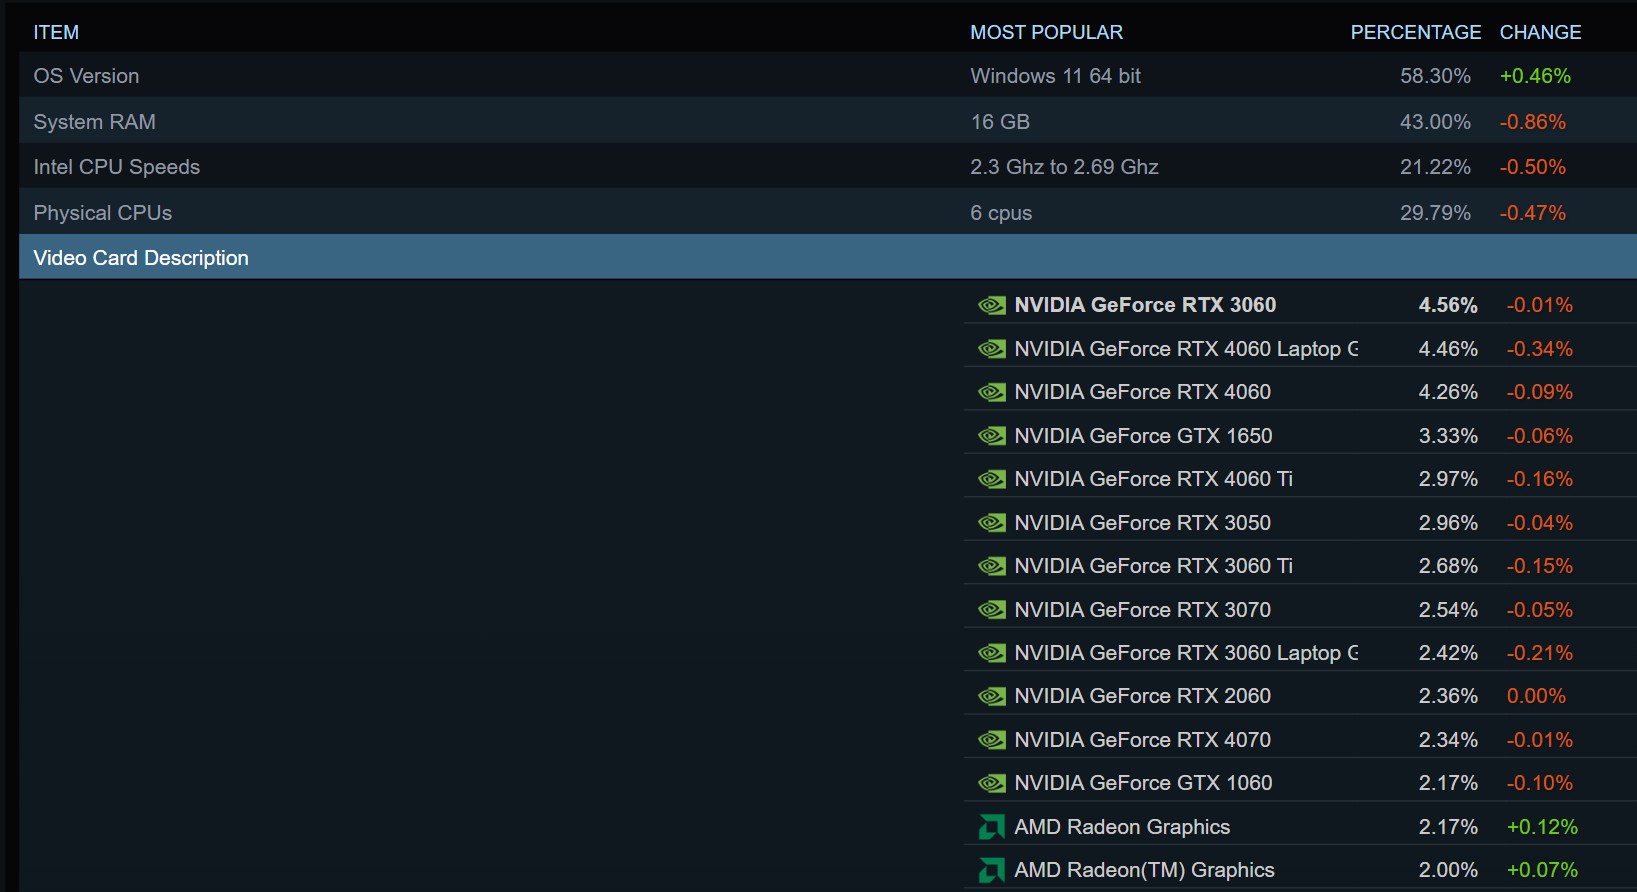This screenshot has height=892, width=1637.
Task: Click NVIDIA icon beside RTX 3060 Ti
Action: (x=992, y=566)
